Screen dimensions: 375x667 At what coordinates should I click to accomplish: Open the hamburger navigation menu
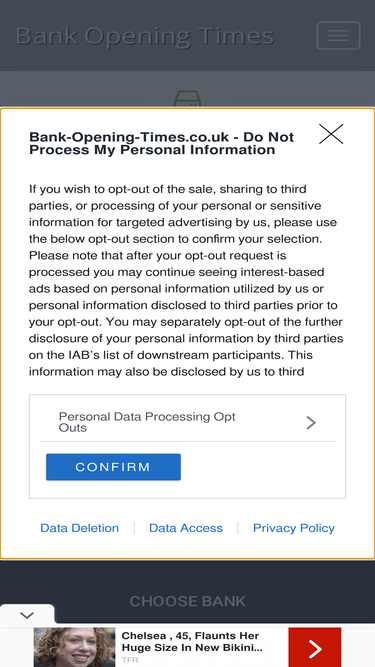pos(338,36)
